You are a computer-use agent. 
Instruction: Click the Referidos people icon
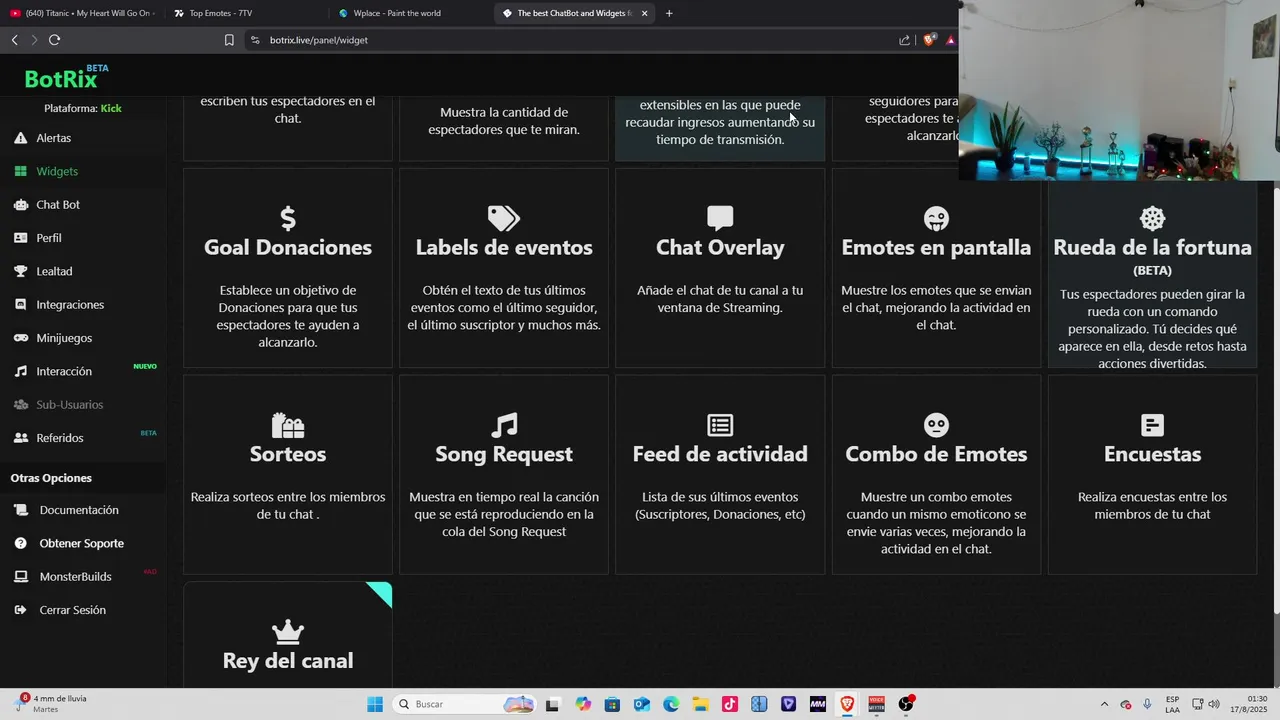point(20,438)
